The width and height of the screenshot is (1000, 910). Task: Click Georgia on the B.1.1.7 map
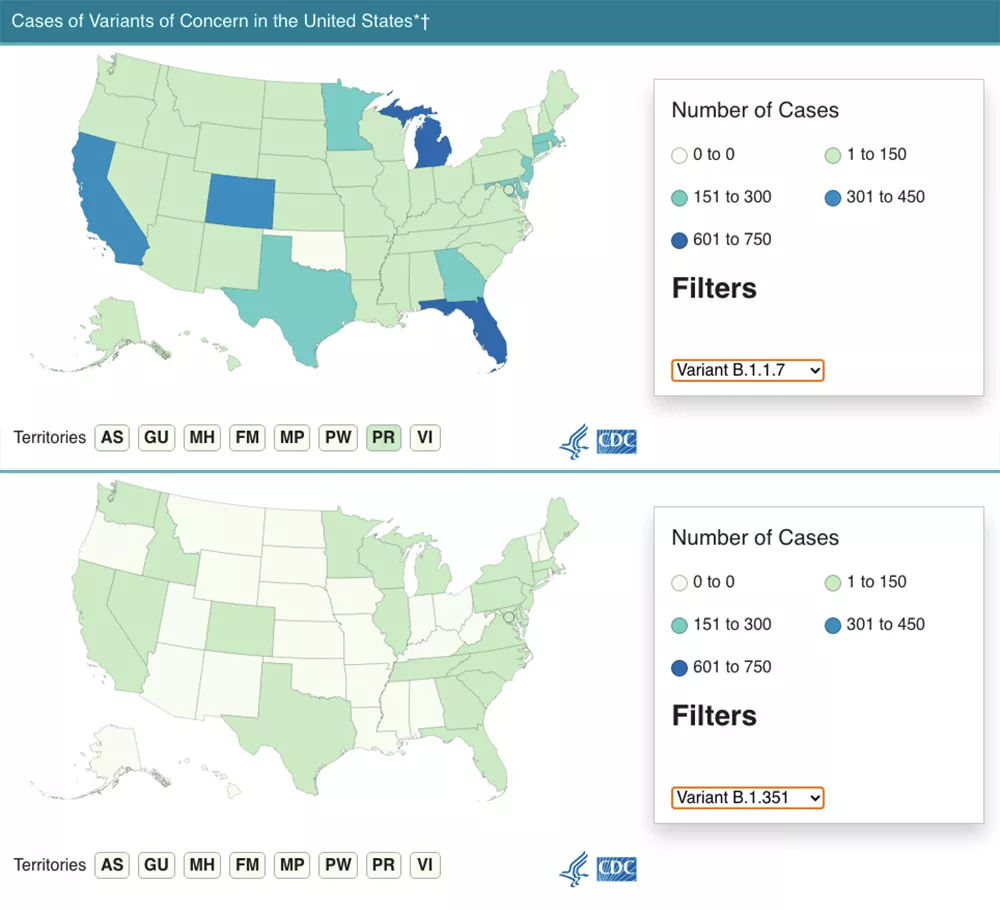click(461, 275)
